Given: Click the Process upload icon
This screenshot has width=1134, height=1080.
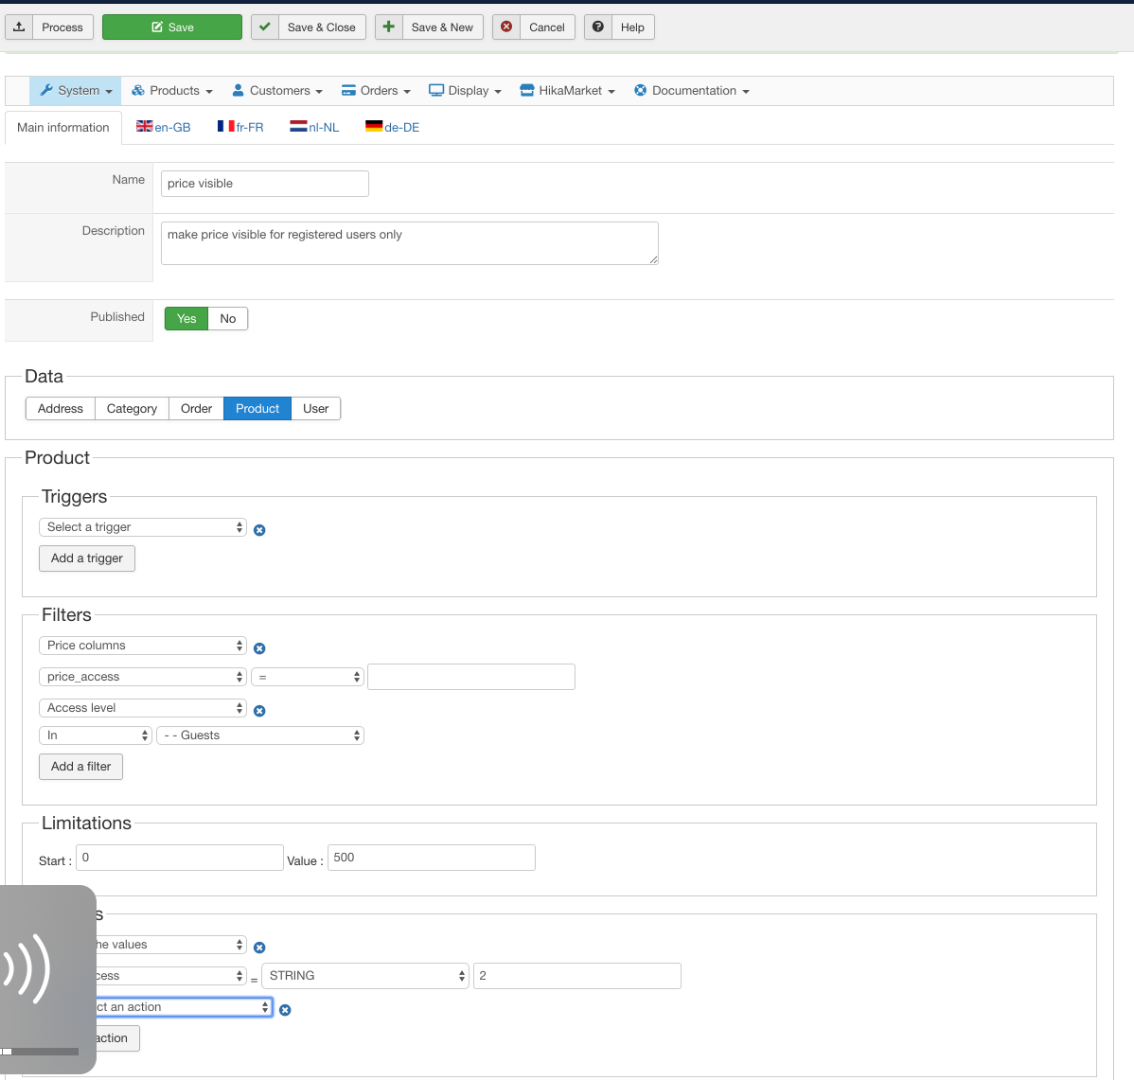Looking at the screenshot, I should [x=19, y=27].
